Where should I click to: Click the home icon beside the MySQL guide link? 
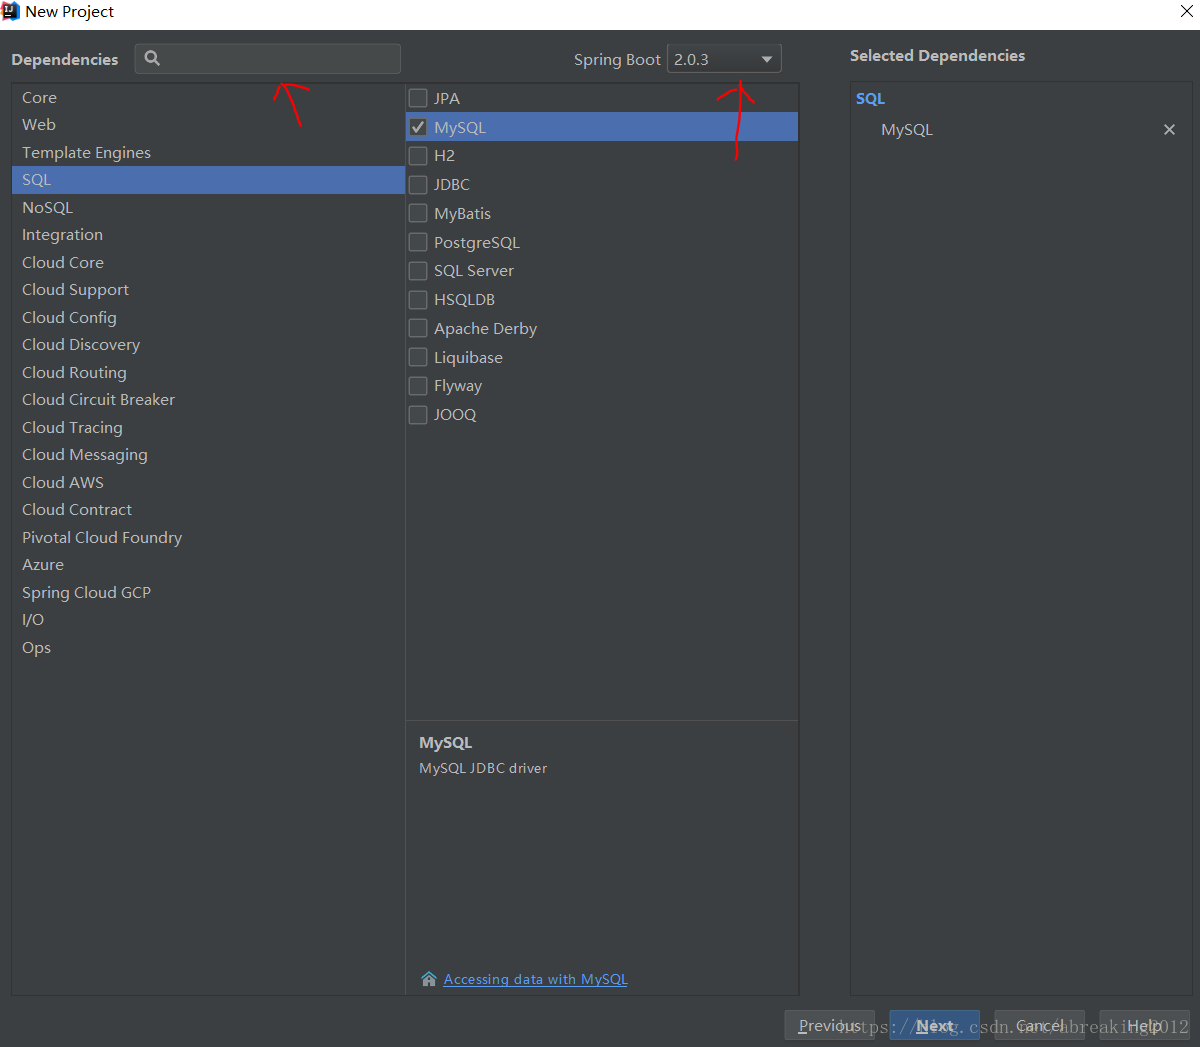[x=429, y=979]
